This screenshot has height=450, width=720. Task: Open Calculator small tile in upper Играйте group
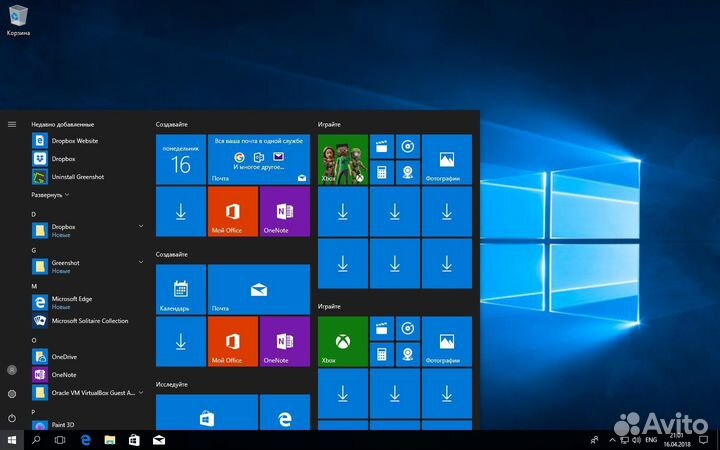pyautogui.click(x=382, y=172)
